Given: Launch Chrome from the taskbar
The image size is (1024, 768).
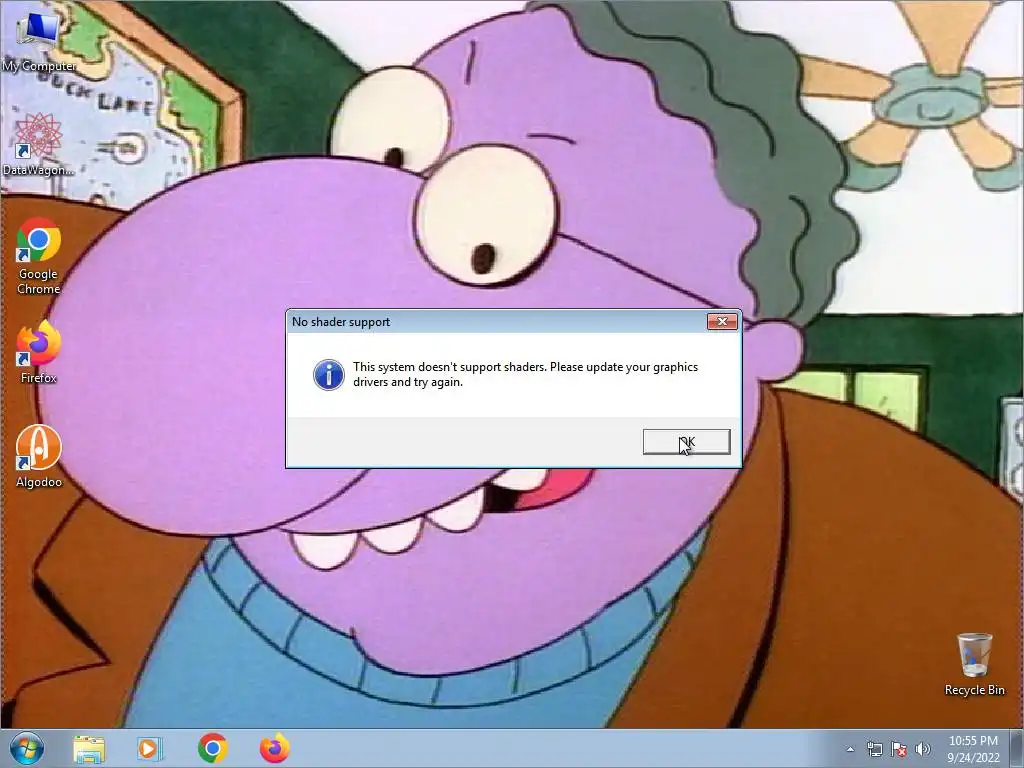Looking at the screenshot, I should pyautogui.click(x=212, y=748).
